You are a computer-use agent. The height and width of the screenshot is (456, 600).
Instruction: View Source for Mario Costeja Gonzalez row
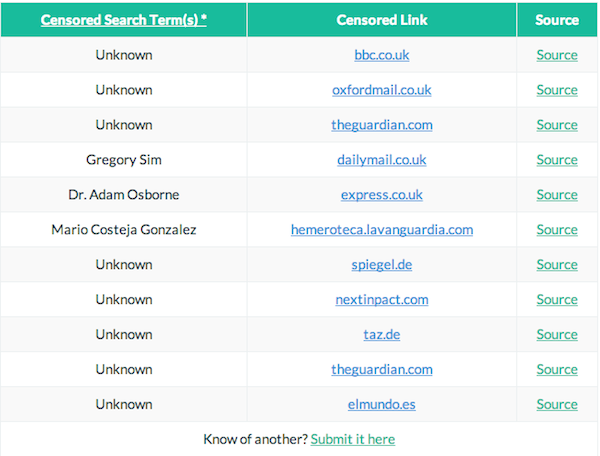(557, 230)
